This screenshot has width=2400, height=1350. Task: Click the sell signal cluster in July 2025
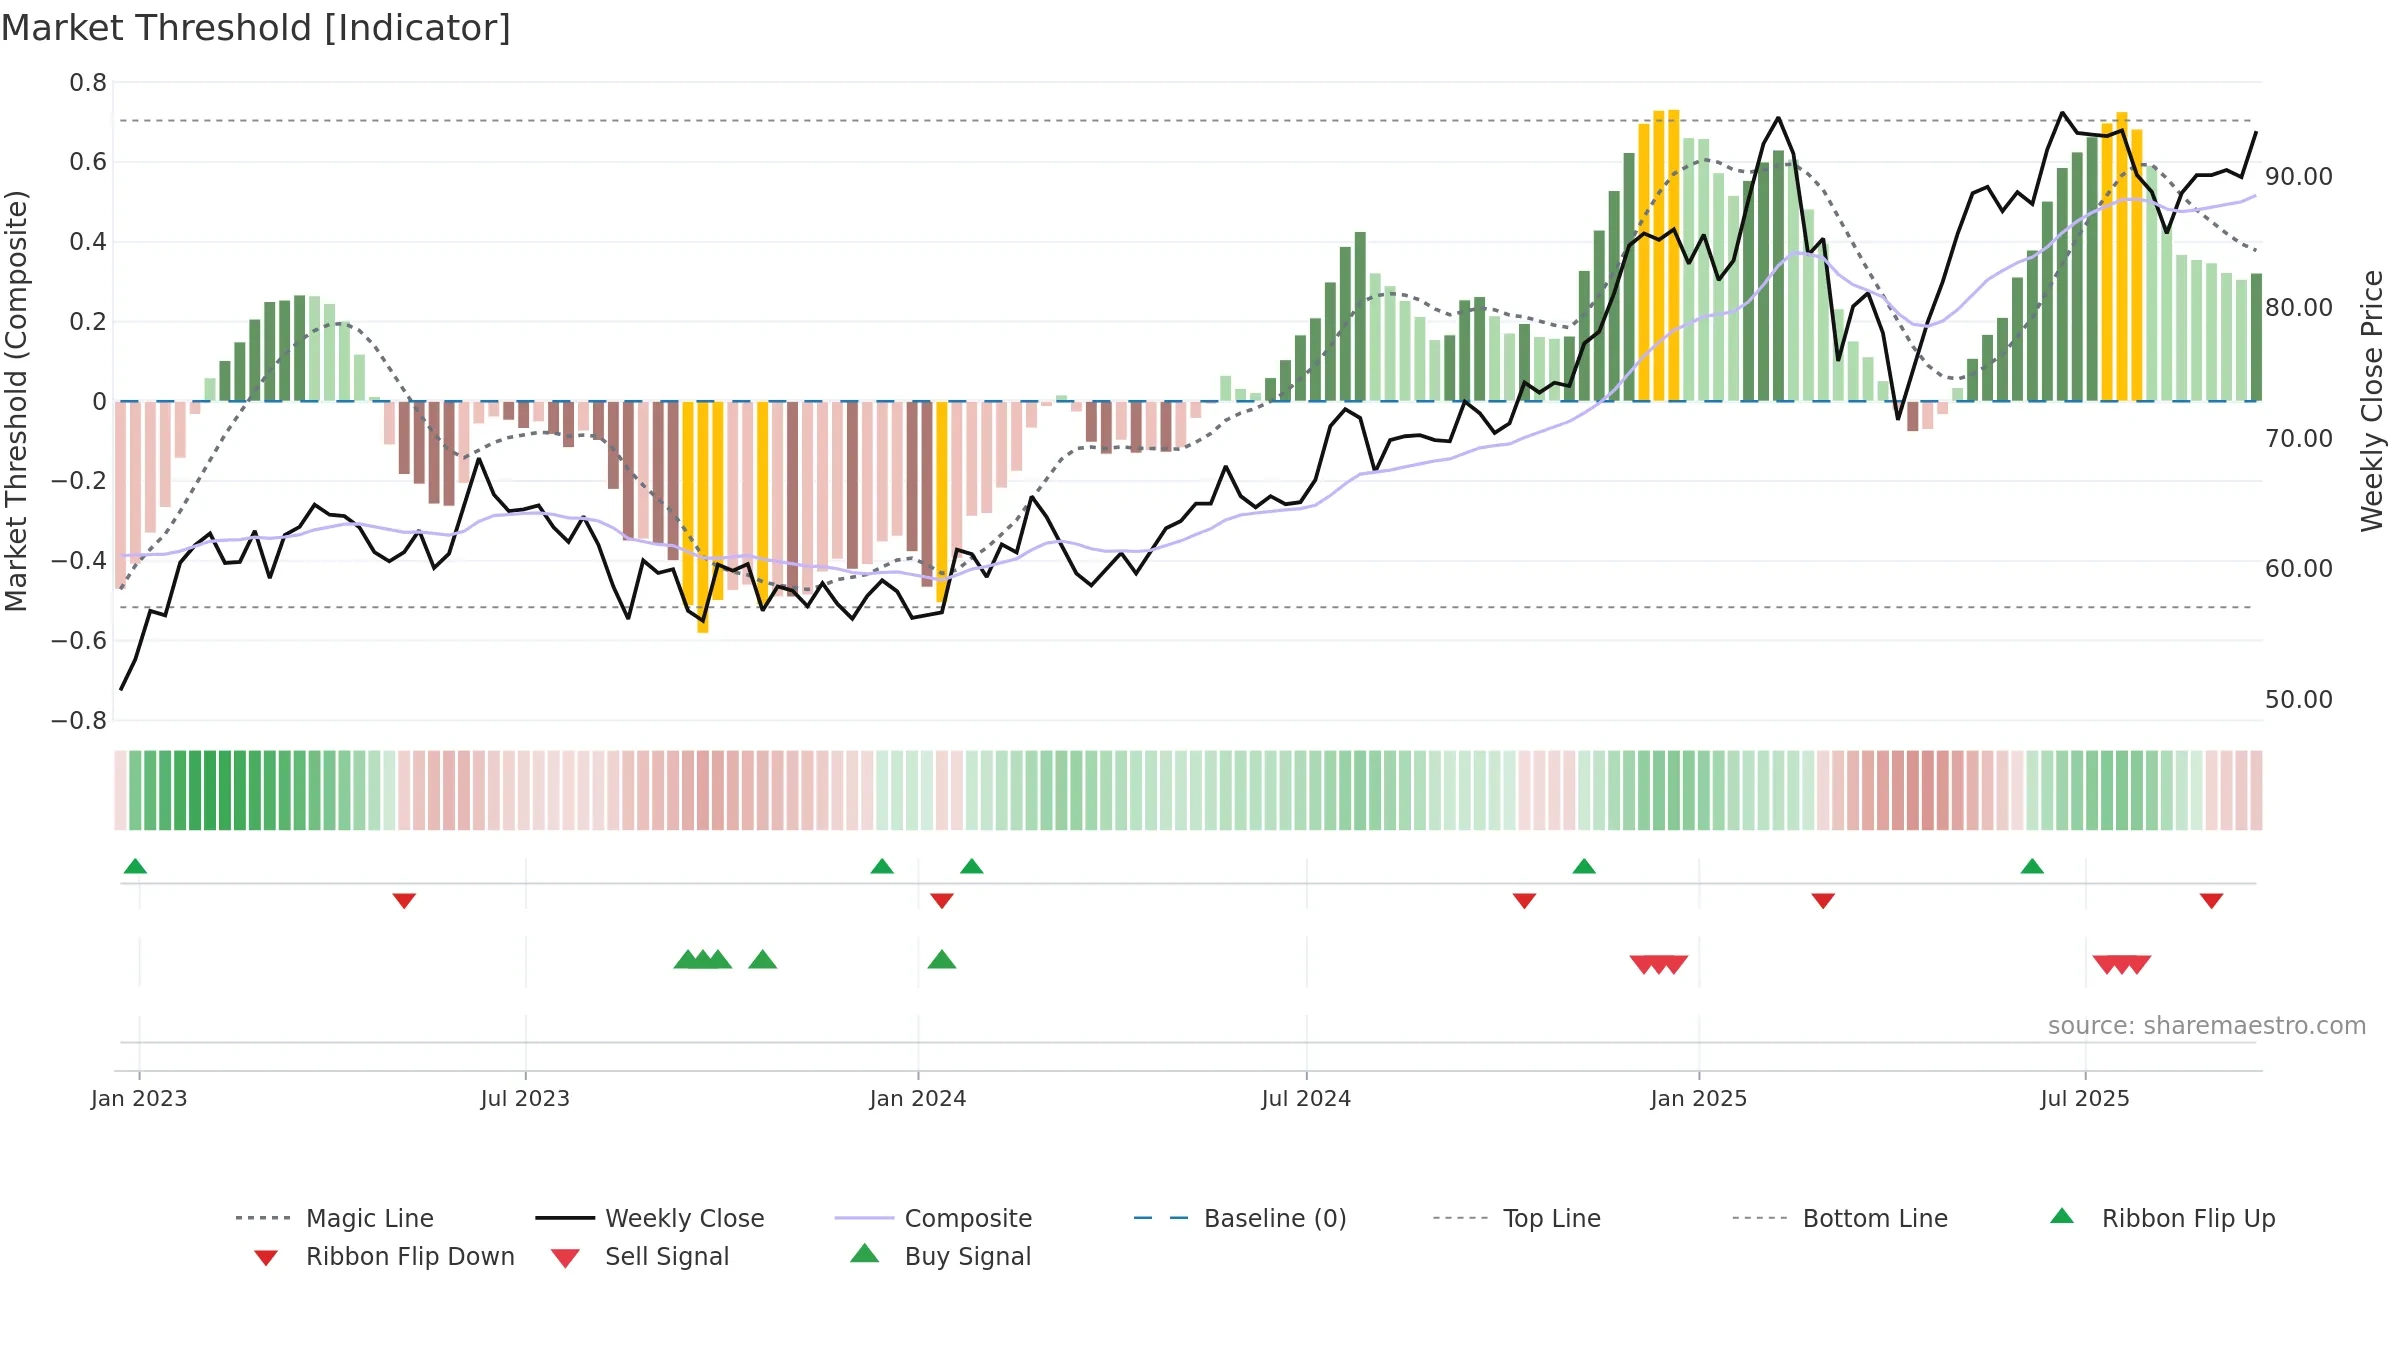pyautogui.click(x=2122, y=965)
